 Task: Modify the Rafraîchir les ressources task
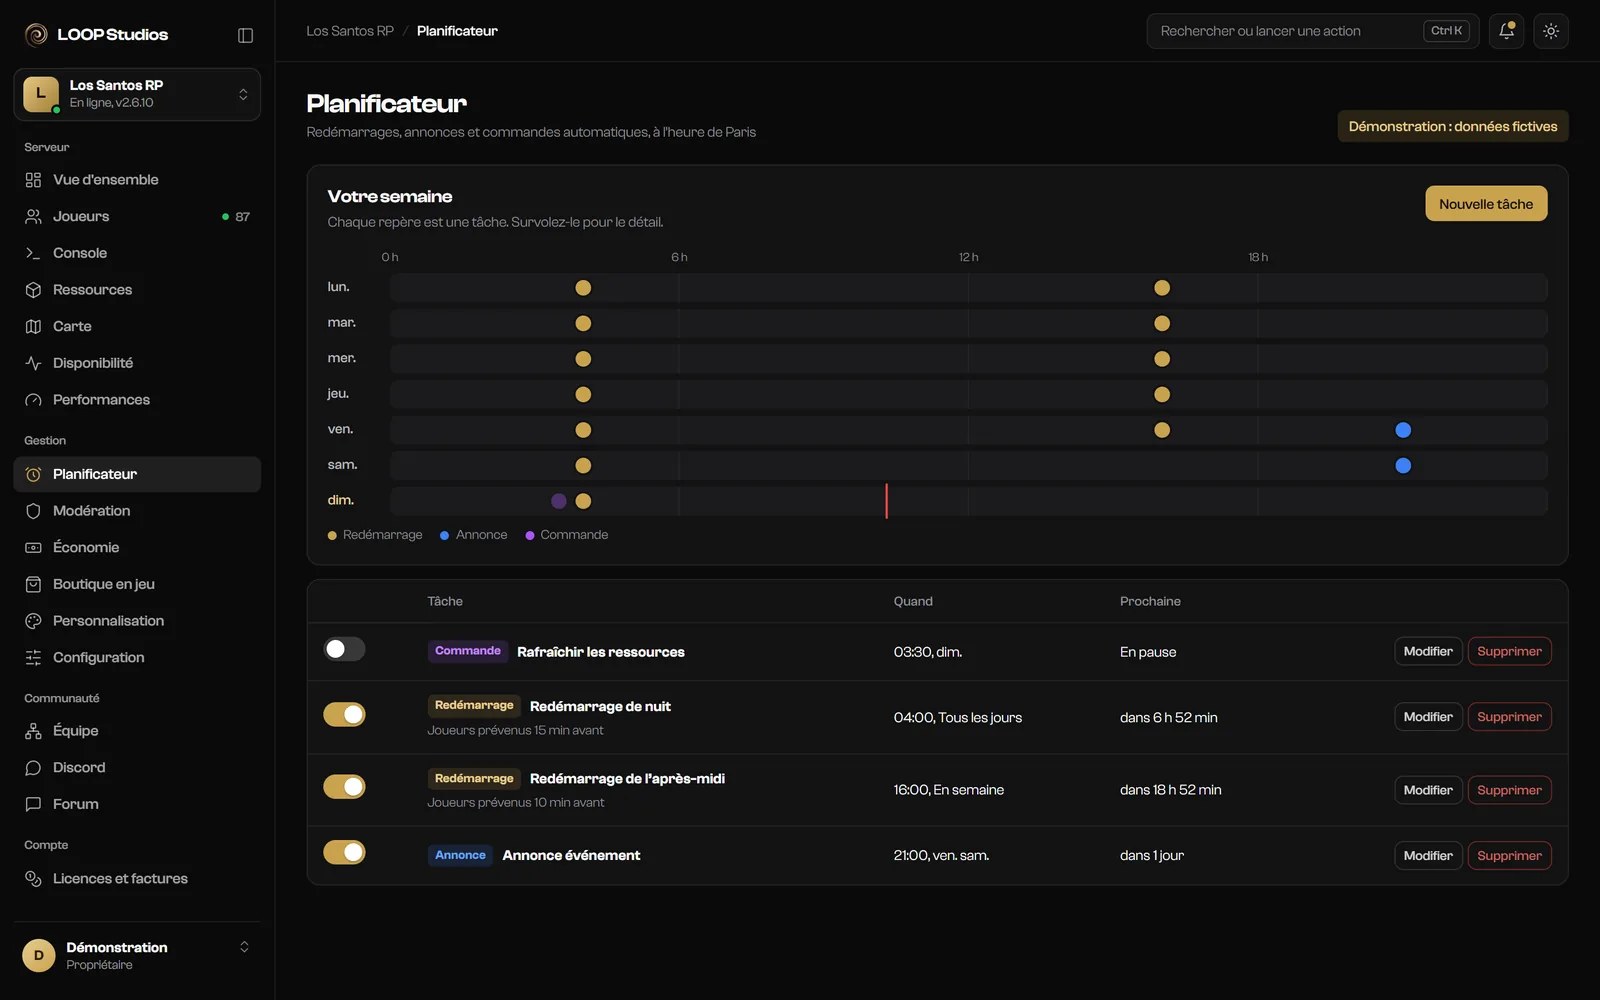point(1428,651)
